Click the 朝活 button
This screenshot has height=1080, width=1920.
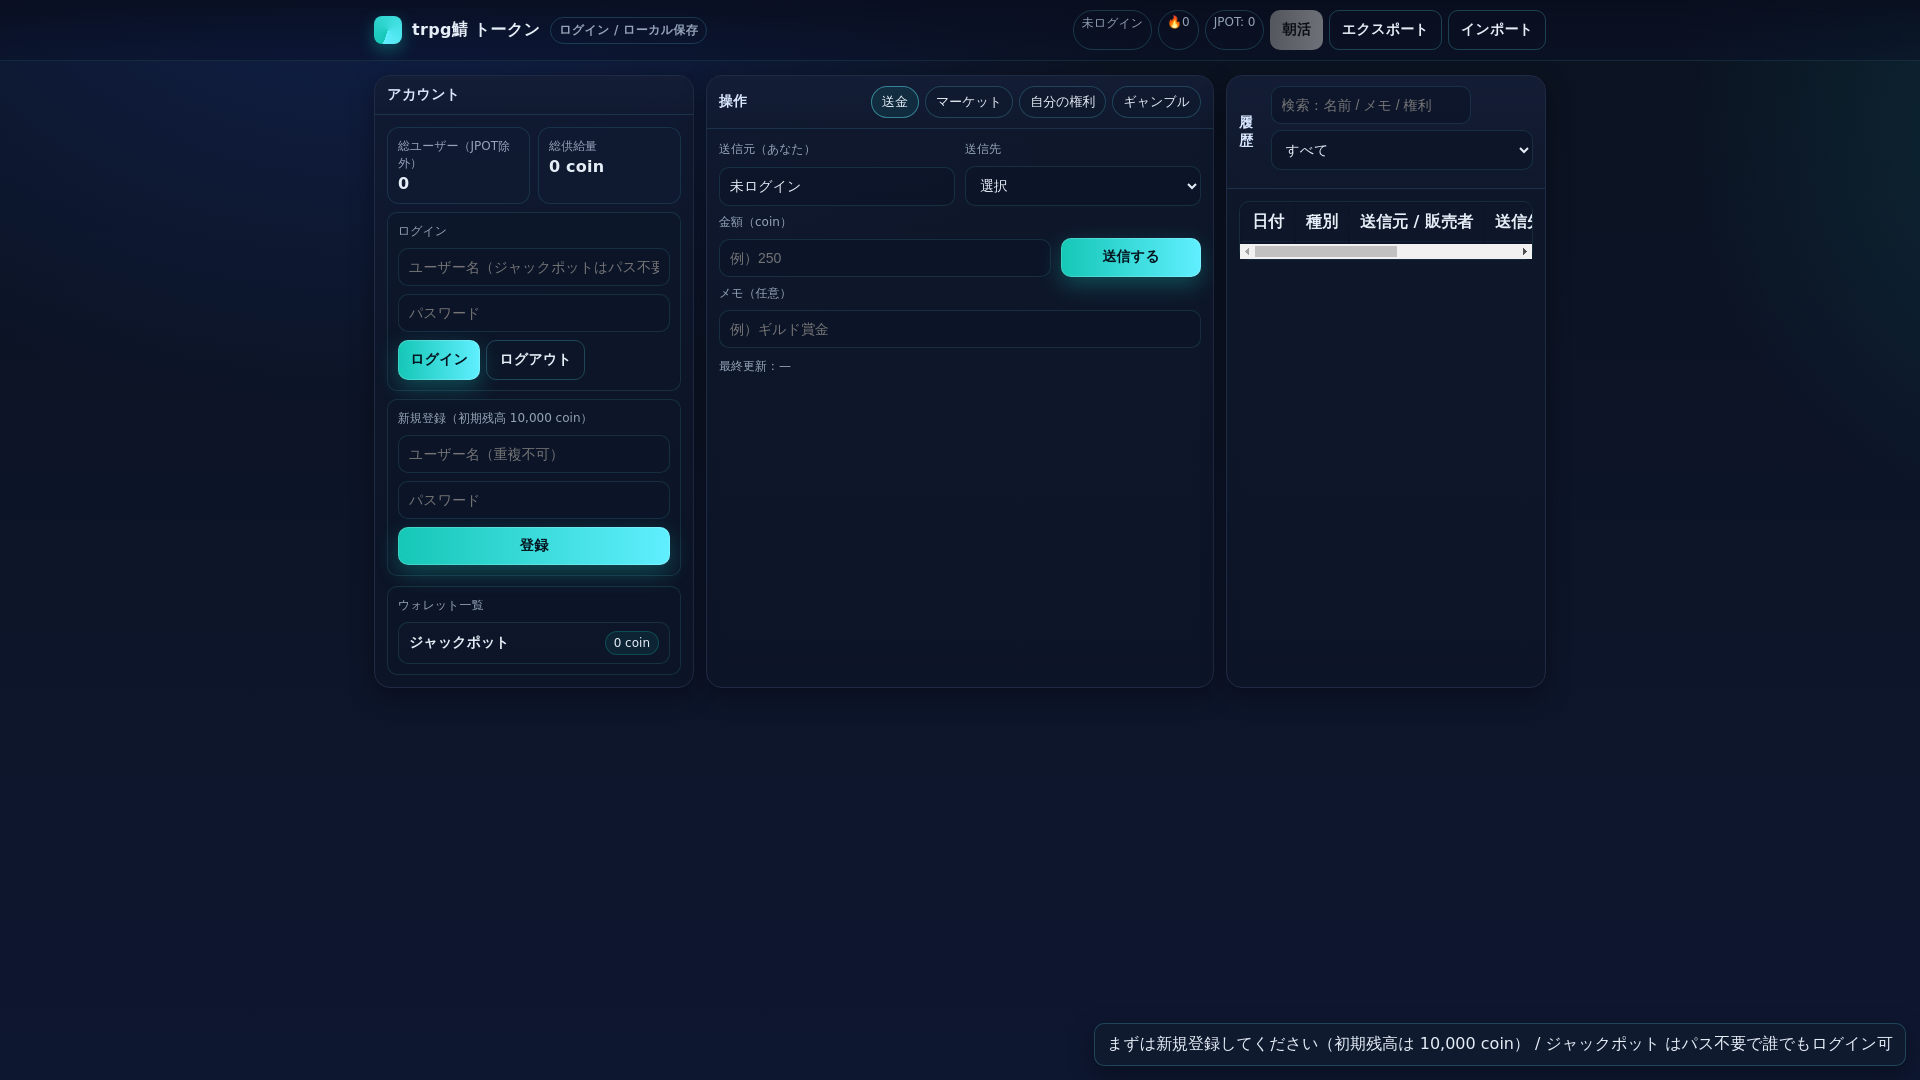[1296, 30]
